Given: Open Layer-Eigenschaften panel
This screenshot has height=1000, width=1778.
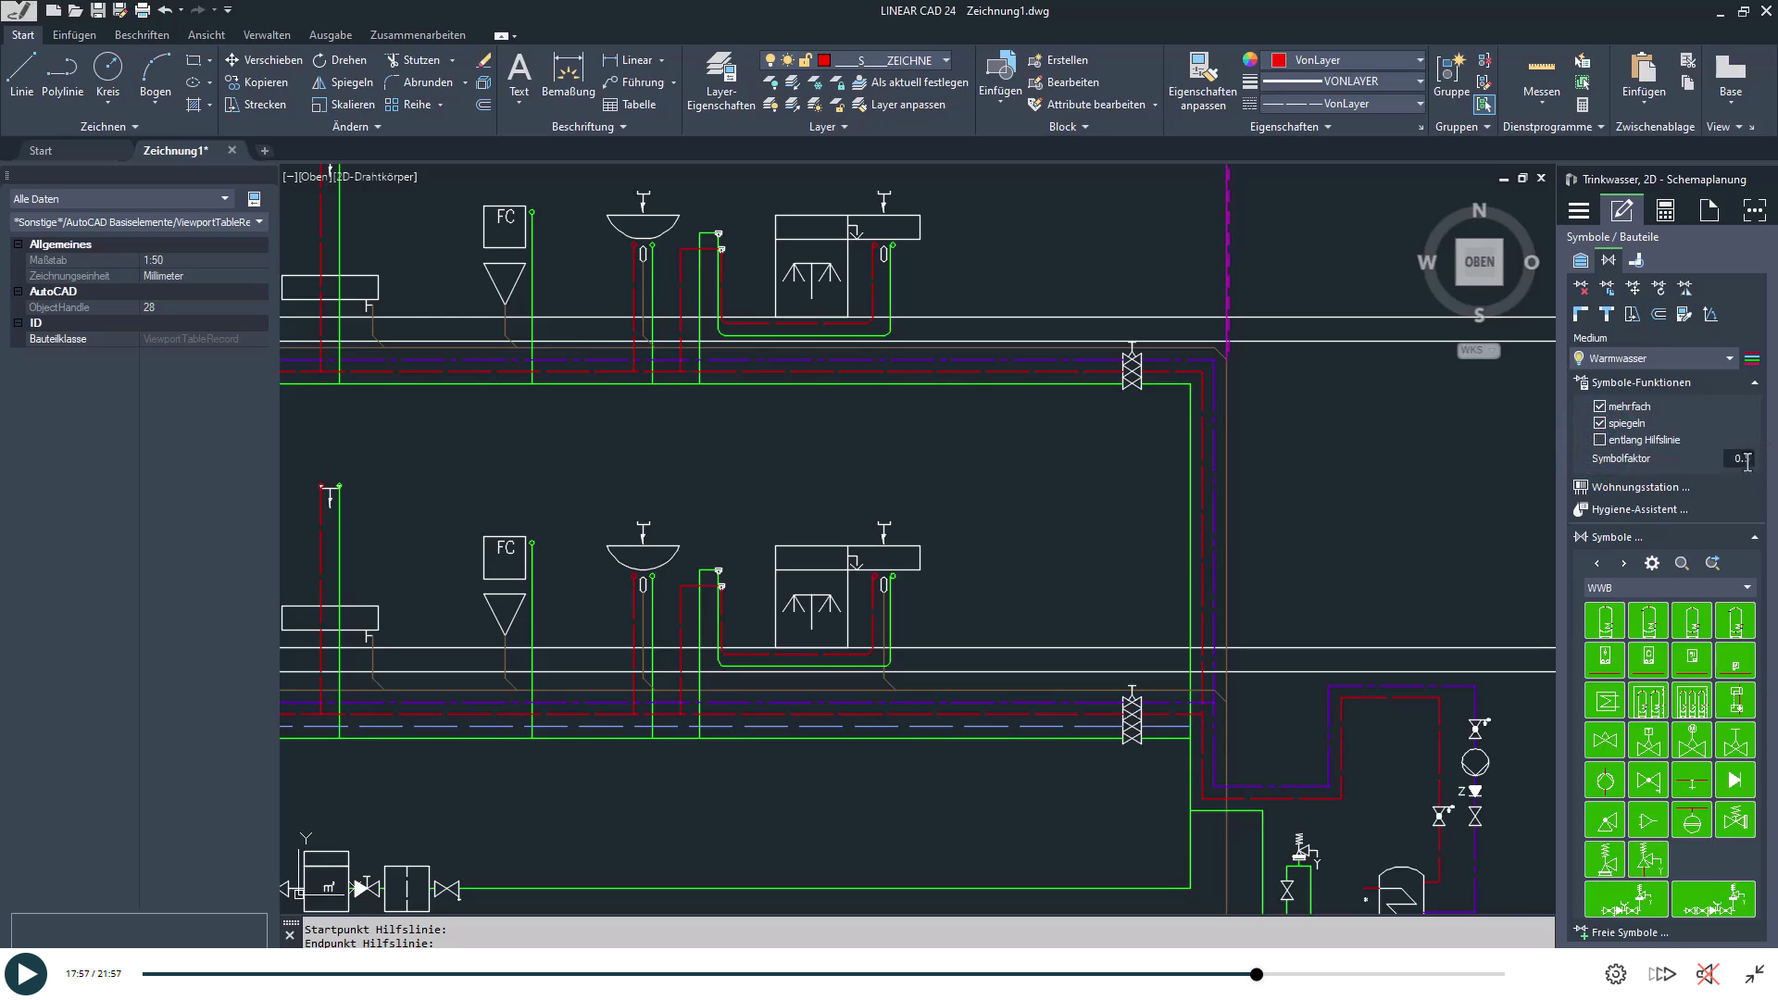Looking at the screenshot, I should pyautogui.click(x=720, y=80).
